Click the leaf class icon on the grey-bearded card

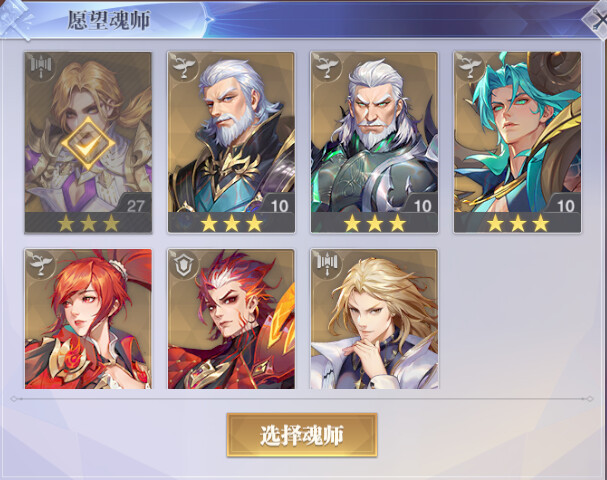tap(183, 67)
